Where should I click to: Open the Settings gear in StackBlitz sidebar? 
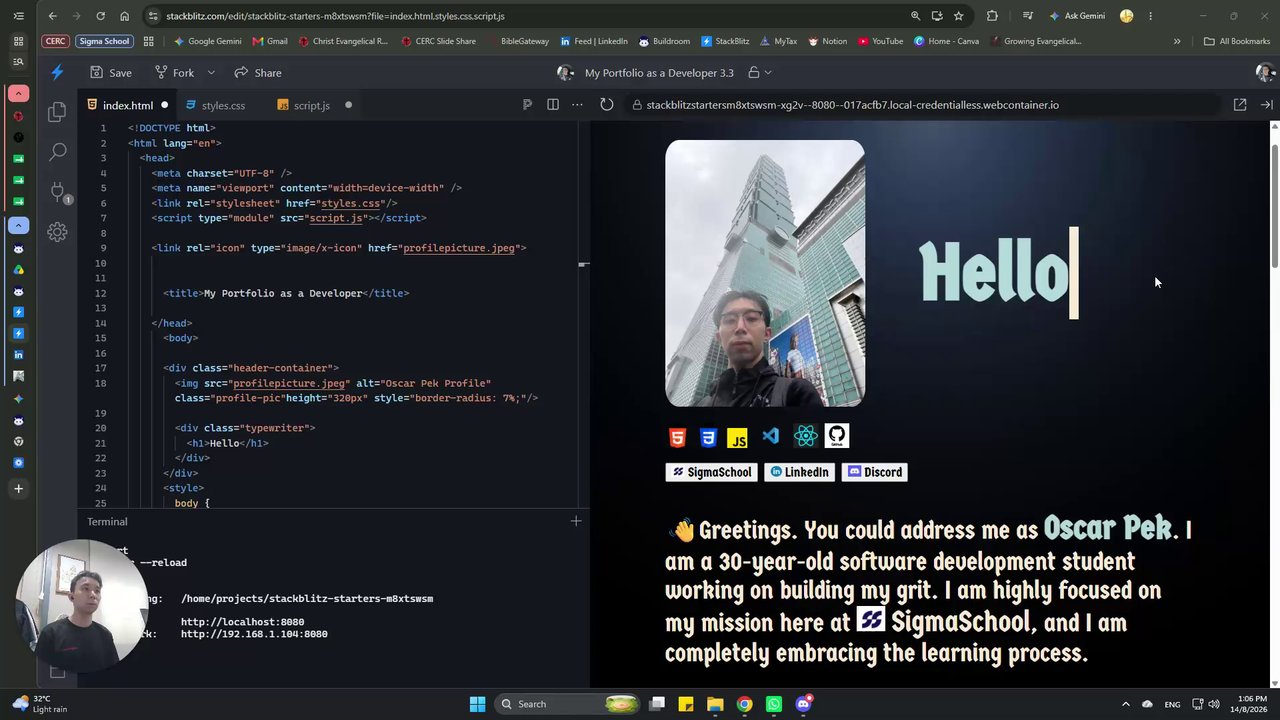pos(57,232)
